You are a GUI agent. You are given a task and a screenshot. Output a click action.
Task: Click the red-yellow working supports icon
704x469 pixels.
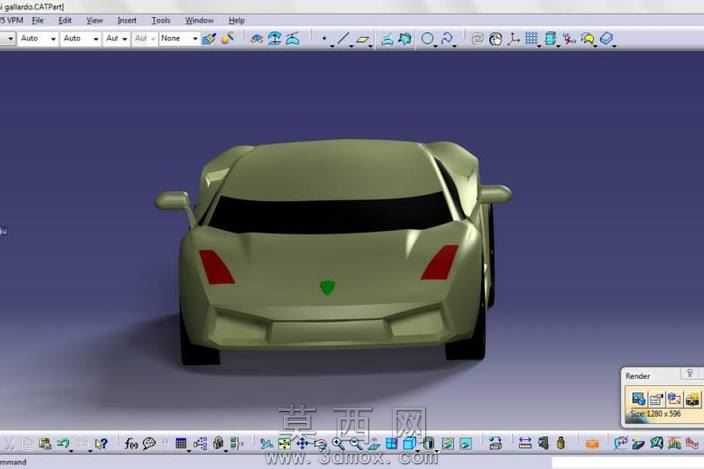click(x=569, y=39)
